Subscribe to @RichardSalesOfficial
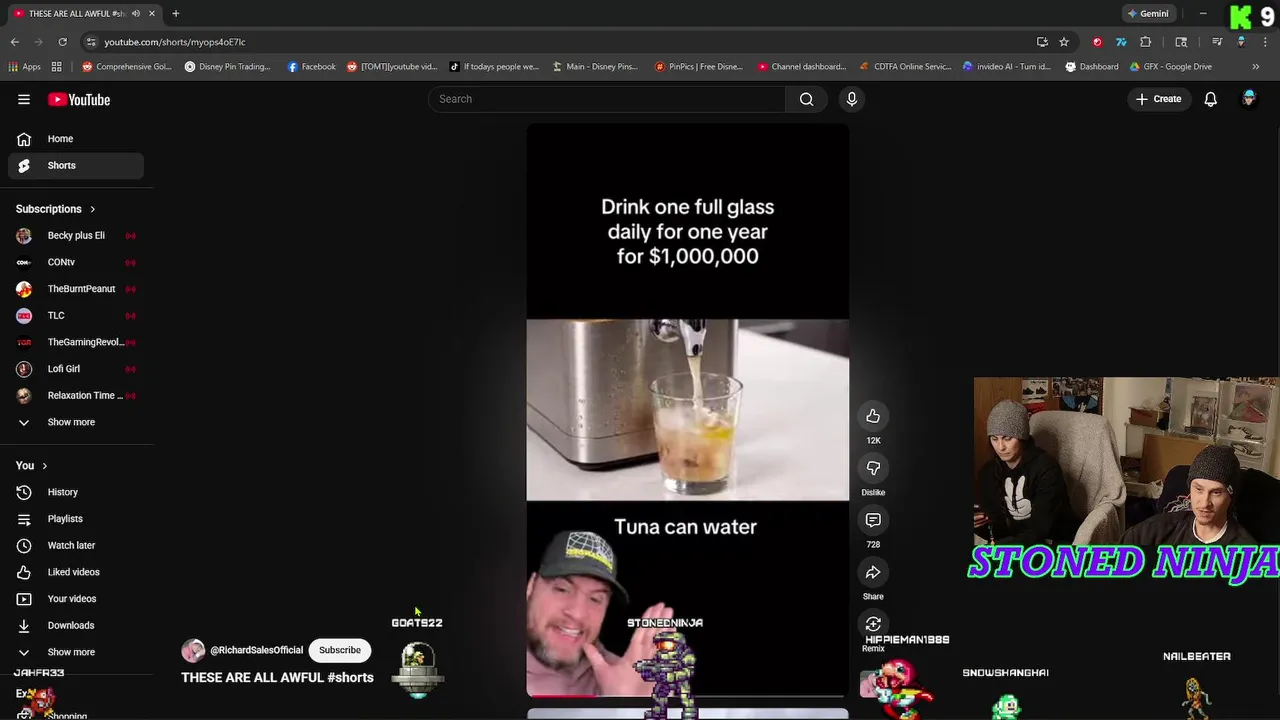 coord(340,650)
